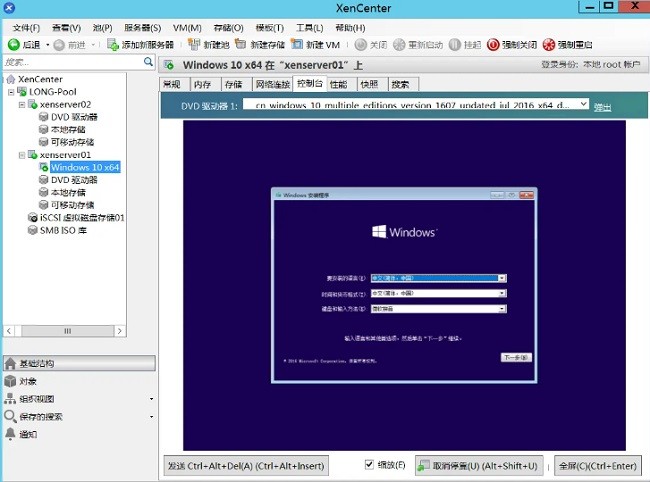The image size is (650, 482).
Task: Collapse the xenserver02 tree node
Action: click(x=22, y=105)
